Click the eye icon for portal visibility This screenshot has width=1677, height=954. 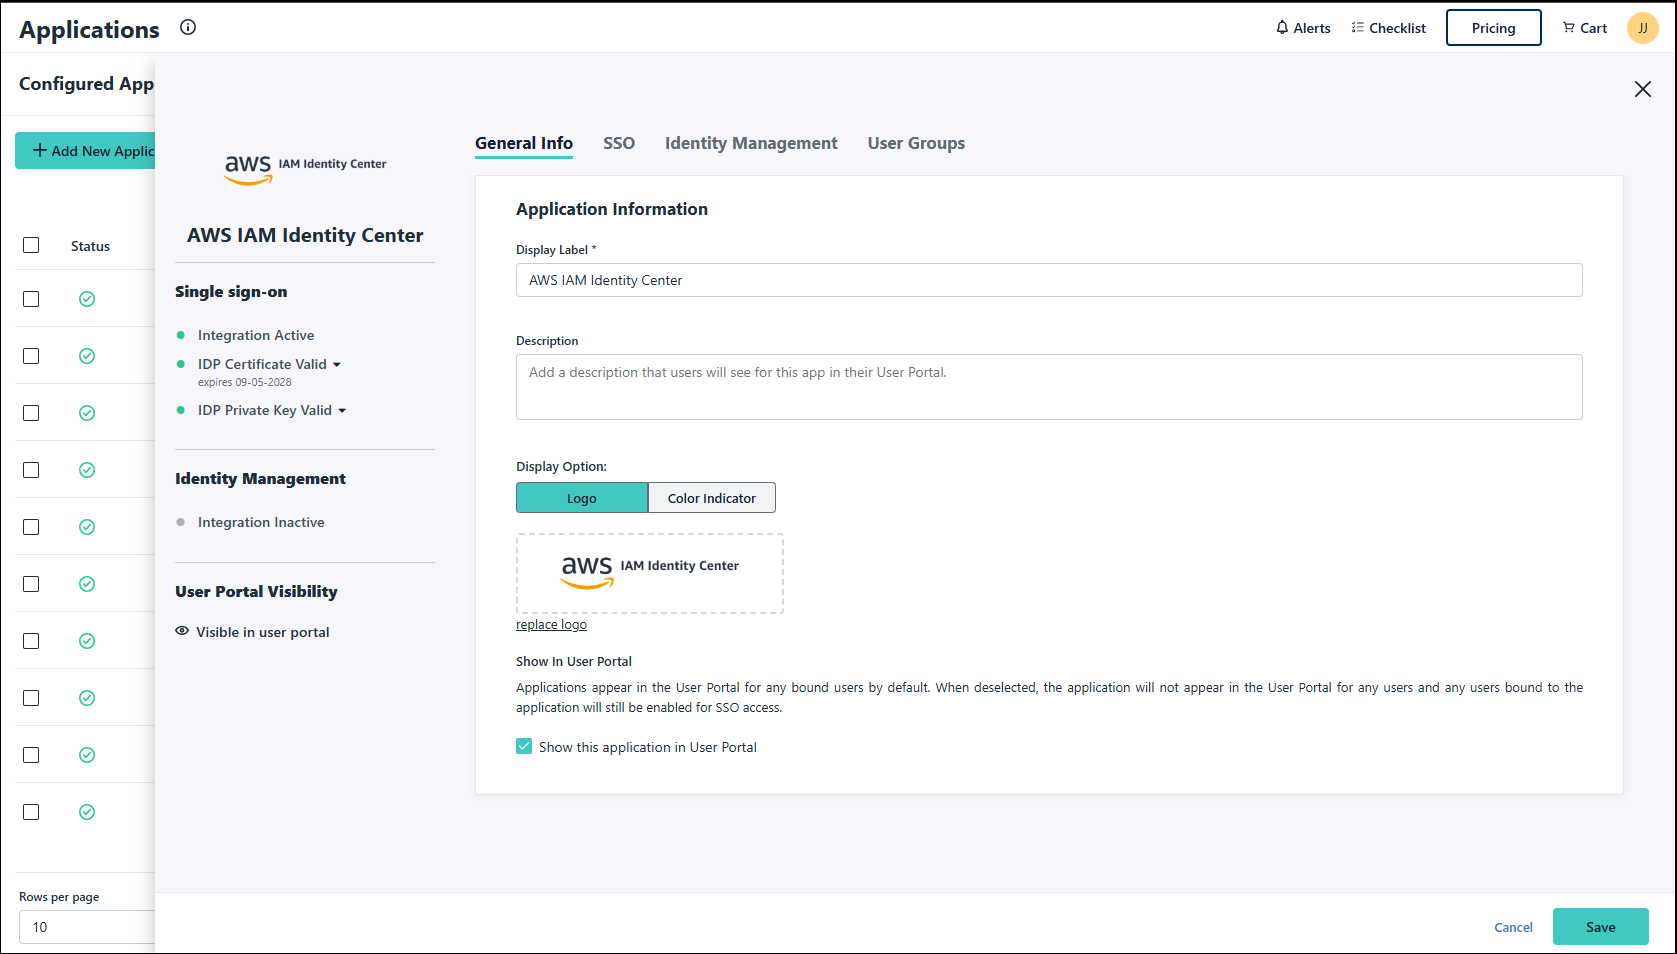[182, 631]
